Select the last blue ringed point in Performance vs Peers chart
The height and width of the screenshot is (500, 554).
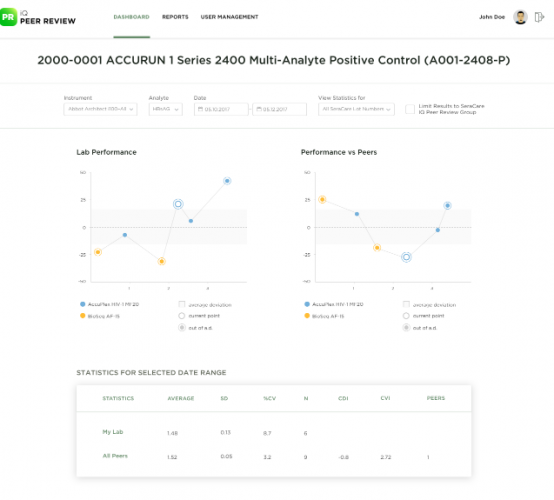point(447,206)
